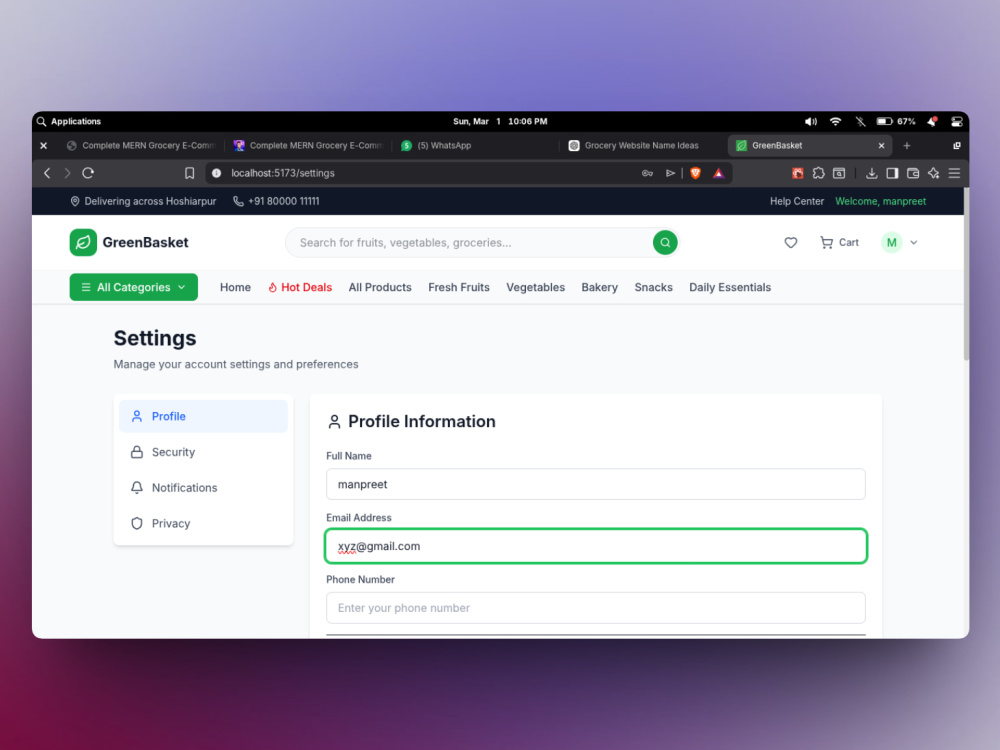Browse Daily Essentials category
Screen dimensions: 1000x750
[730, 287]
